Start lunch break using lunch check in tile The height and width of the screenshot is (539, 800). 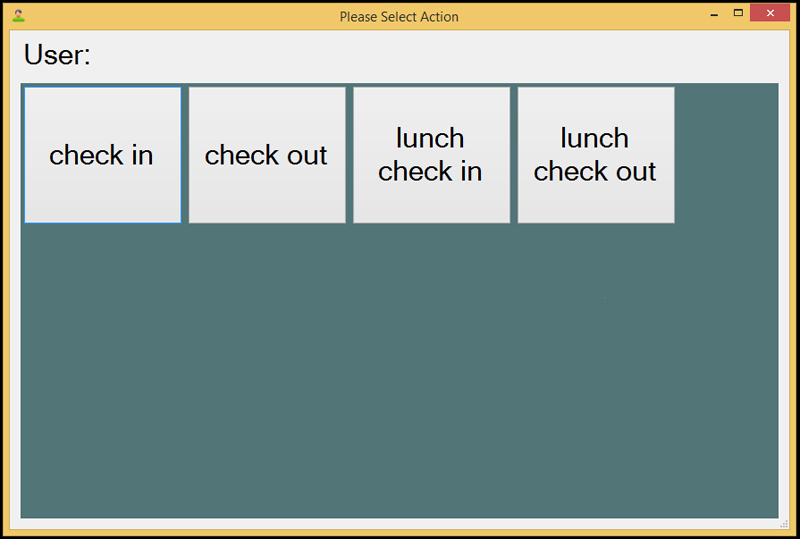(431, 155)
